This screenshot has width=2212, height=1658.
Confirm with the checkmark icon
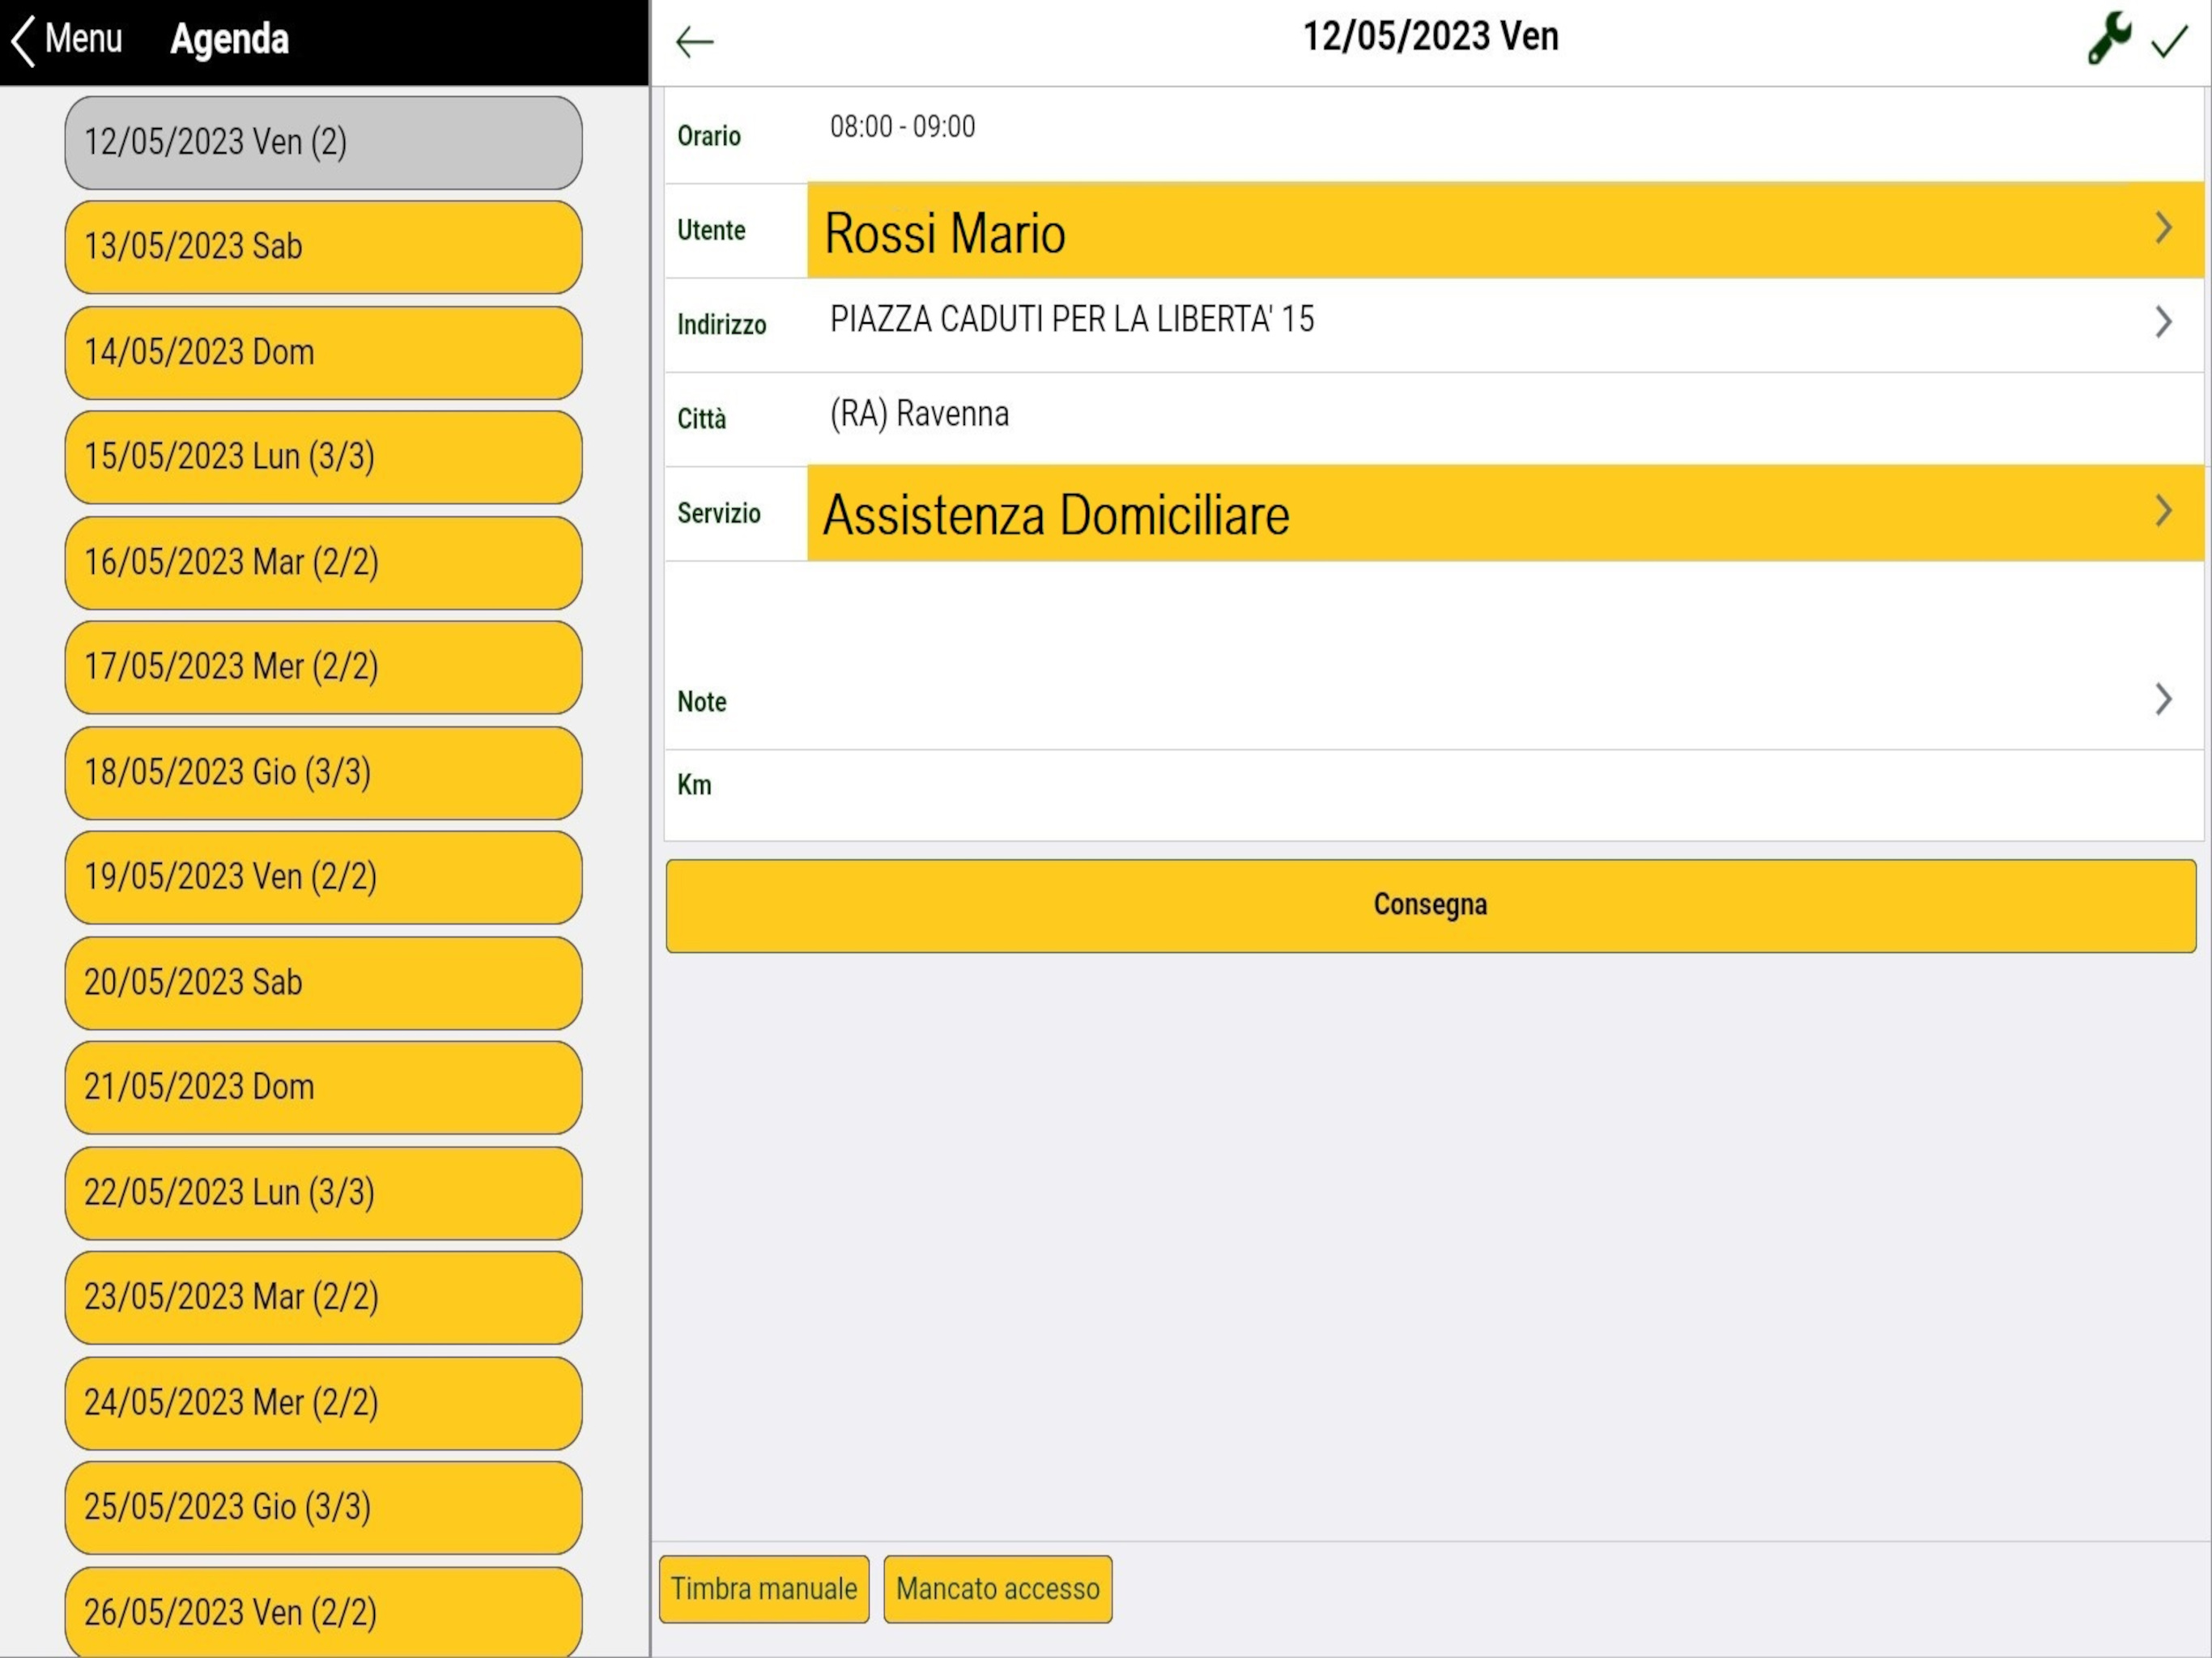pyautogui.click(x=2169, y=41)
